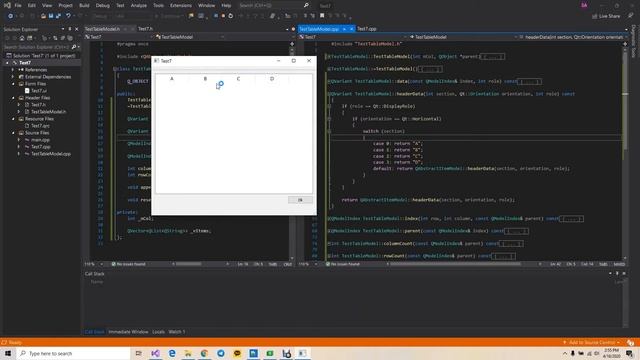This screenshot has width=640, height=360.
Task: Click Solution Explorer home icon
Action: point(22,38)
